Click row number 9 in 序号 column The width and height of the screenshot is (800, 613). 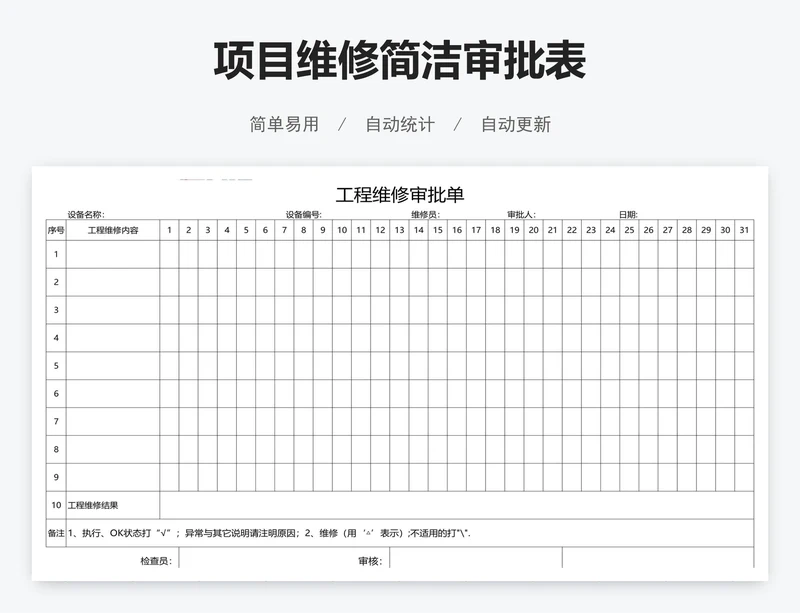click(56, 477)
